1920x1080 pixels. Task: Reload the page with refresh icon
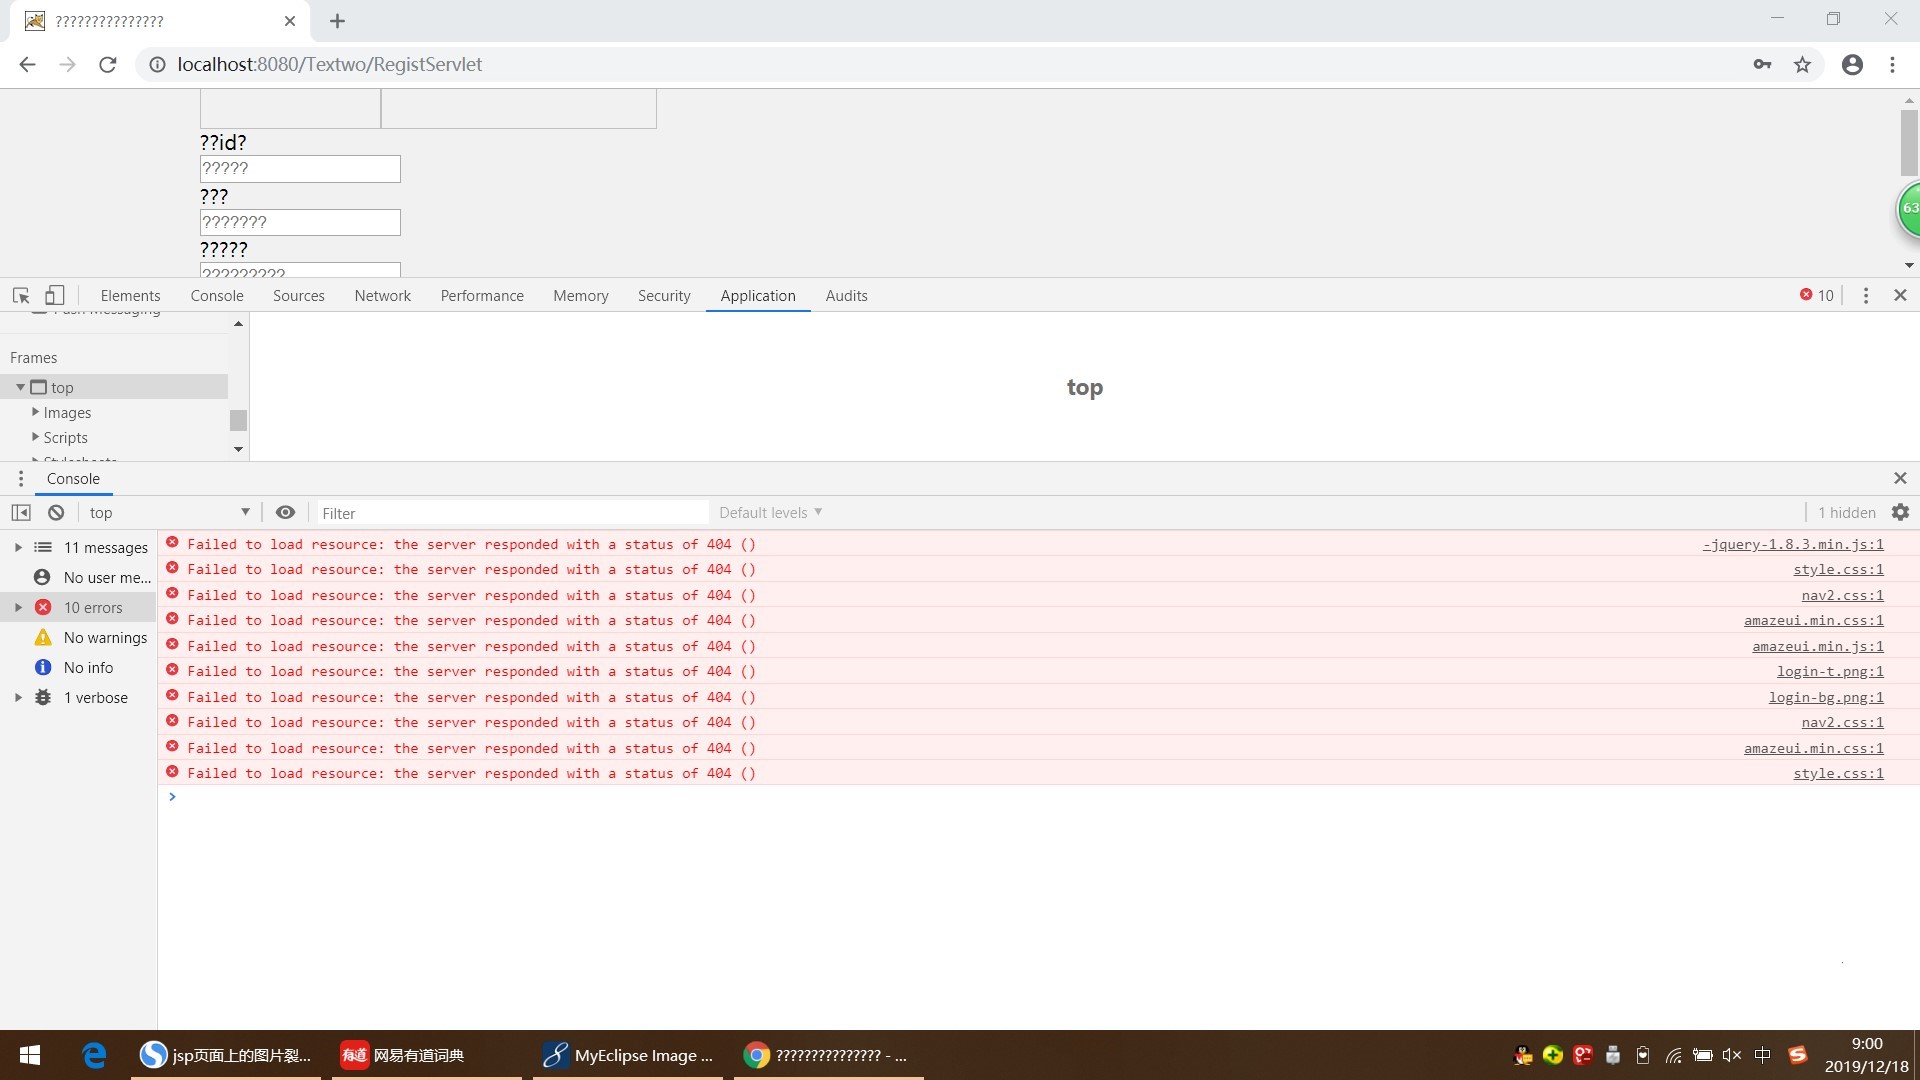(x=108, y=65)
